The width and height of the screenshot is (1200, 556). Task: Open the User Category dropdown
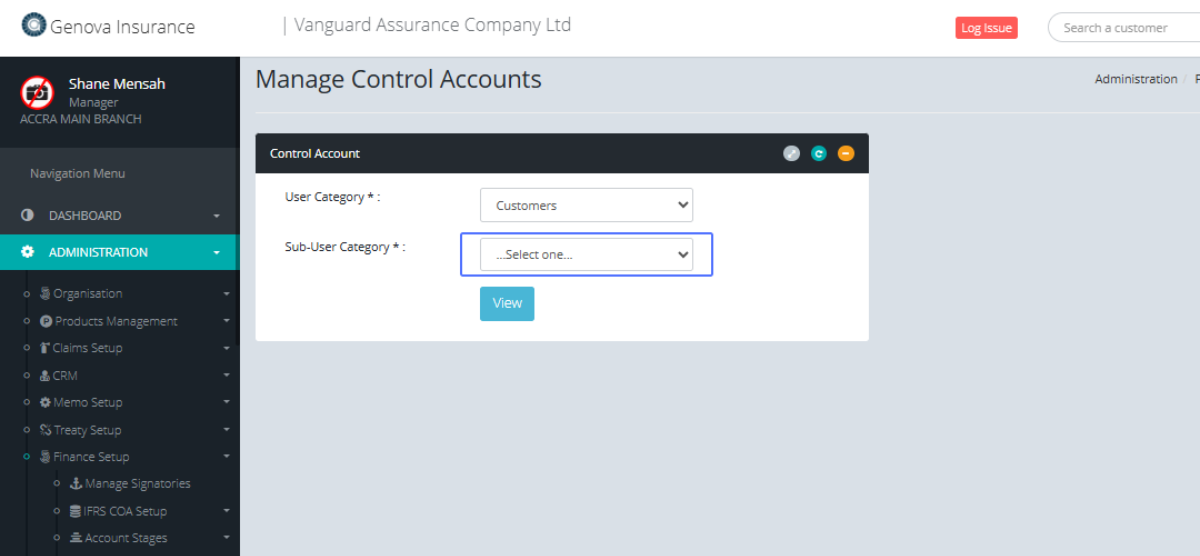click(586, 205)
